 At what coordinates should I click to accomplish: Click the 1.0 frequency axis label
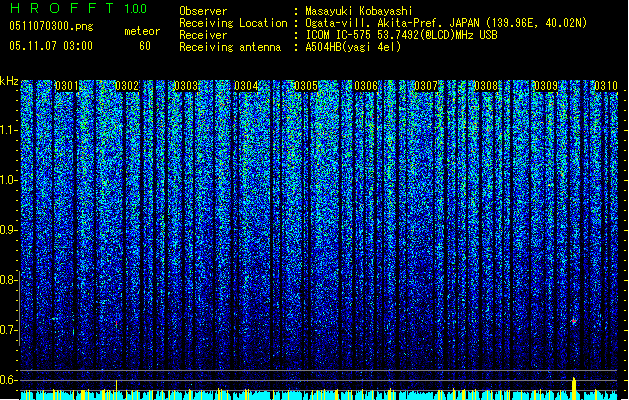coord(8,180)
